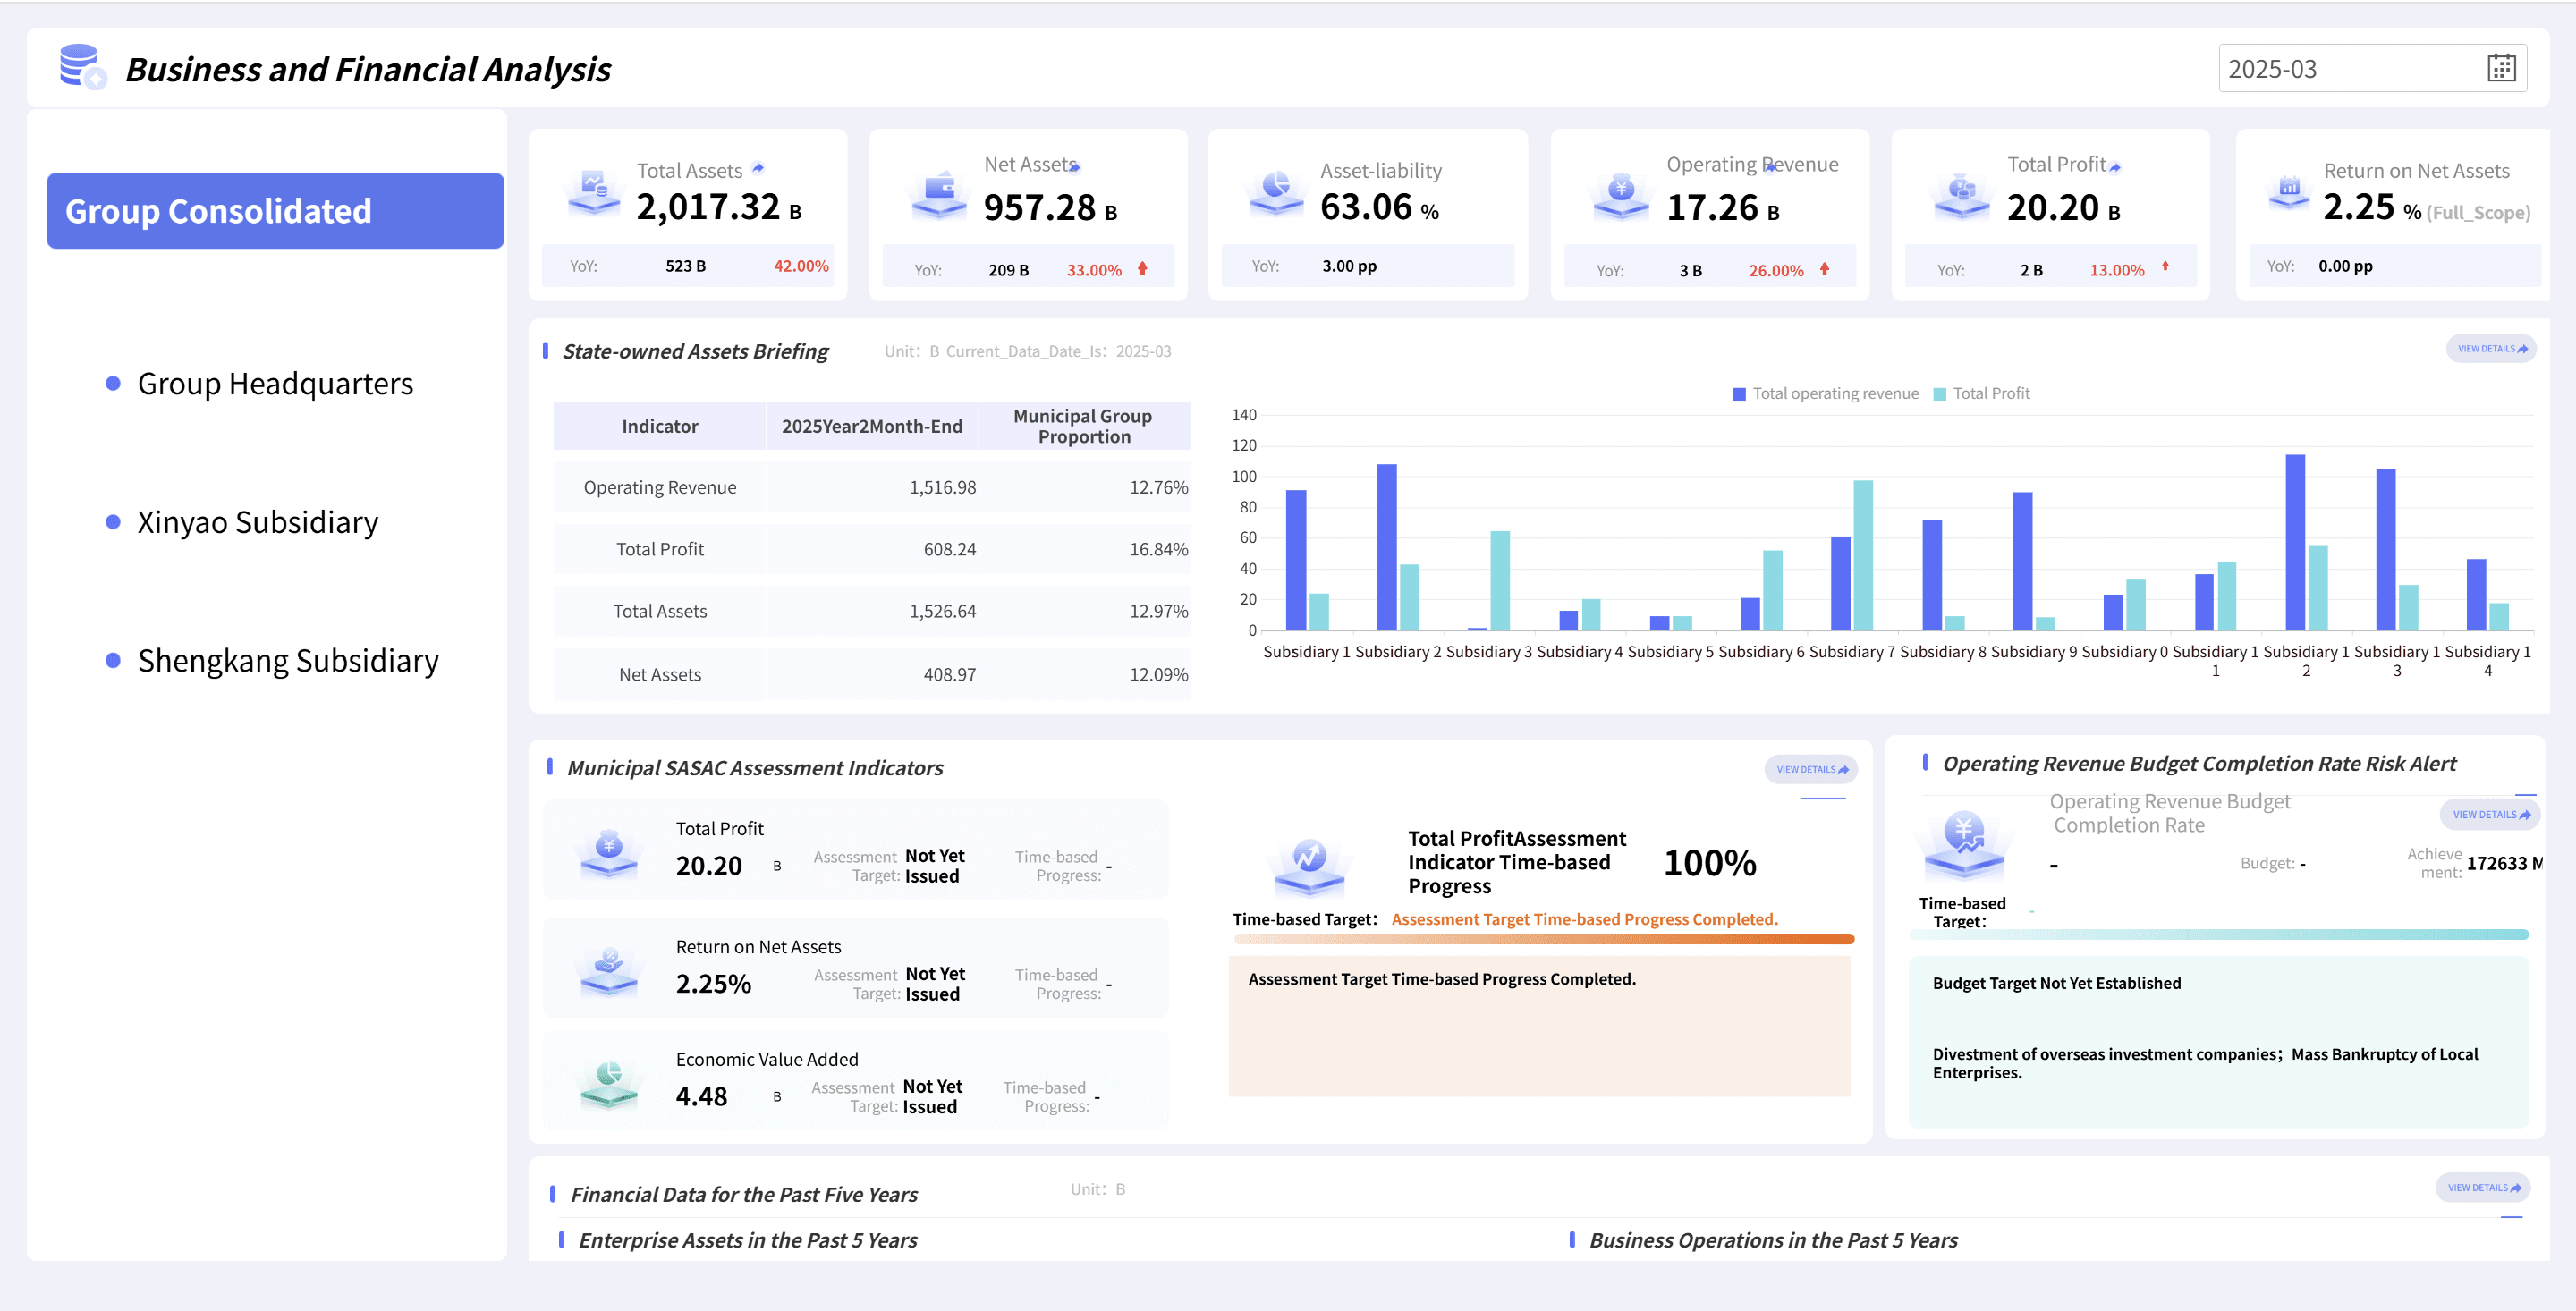Screen dimensions: 2576x1311
Task: Click the SASAC Return on Net Assets icon
Action: point(609,971)
